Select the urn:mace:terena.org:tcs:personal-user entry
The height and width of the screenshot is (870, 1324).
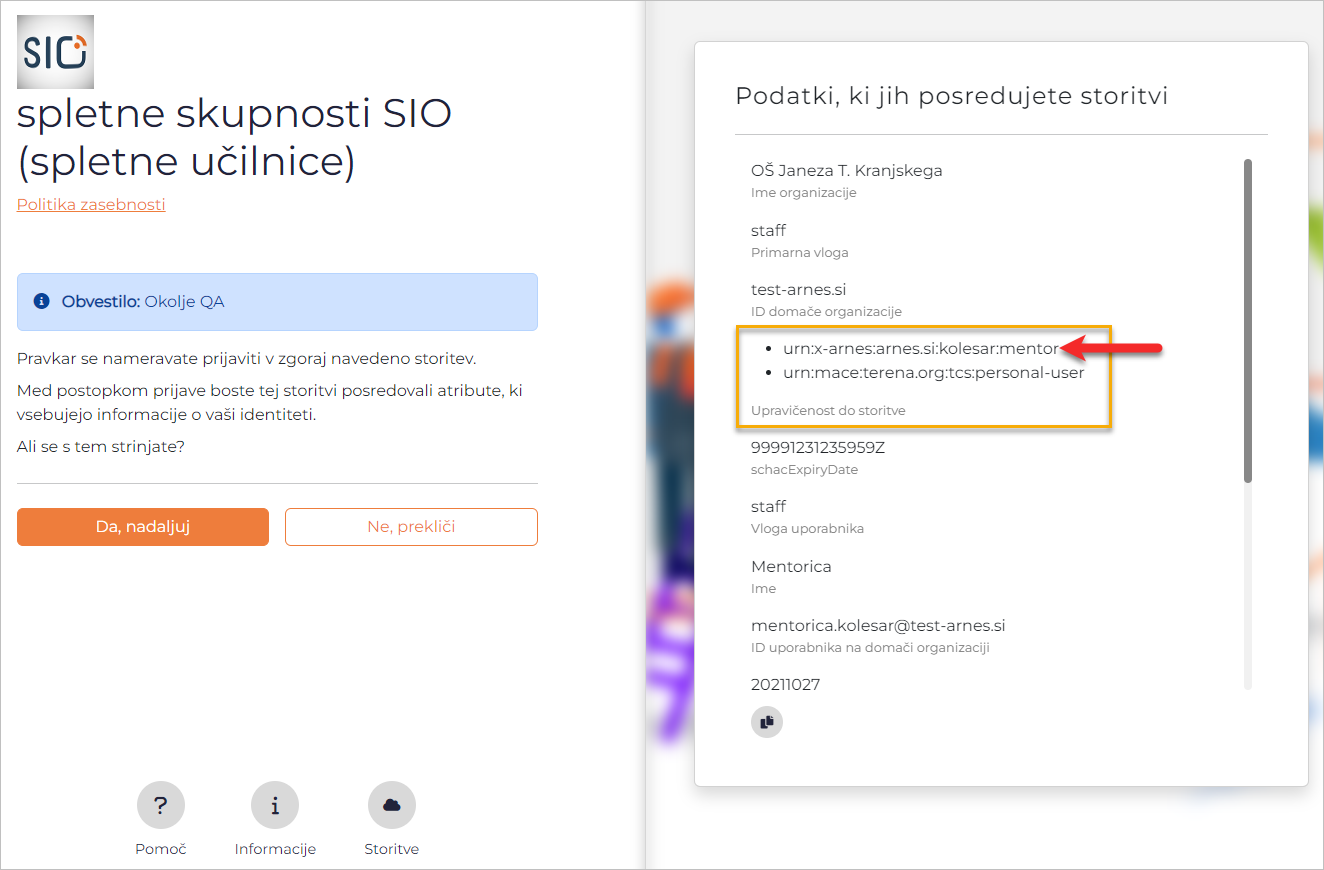tap(933, 373)
